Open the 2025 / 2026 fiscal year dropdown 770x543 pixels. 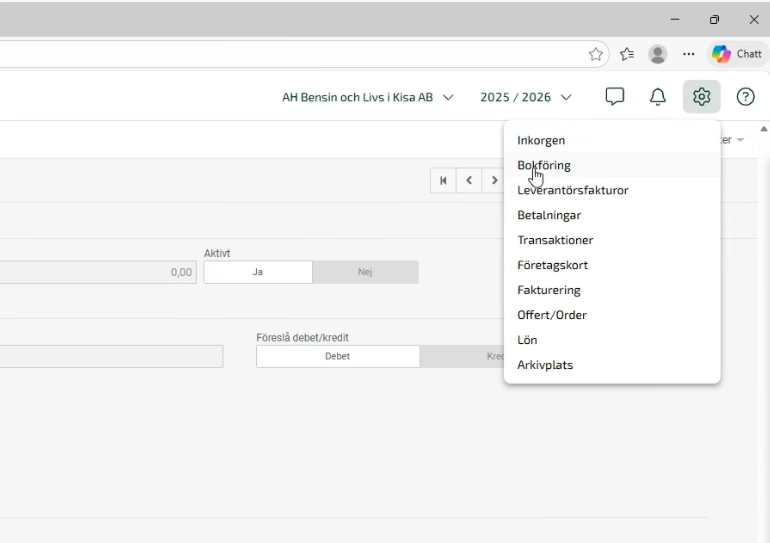tap(525, 97)
